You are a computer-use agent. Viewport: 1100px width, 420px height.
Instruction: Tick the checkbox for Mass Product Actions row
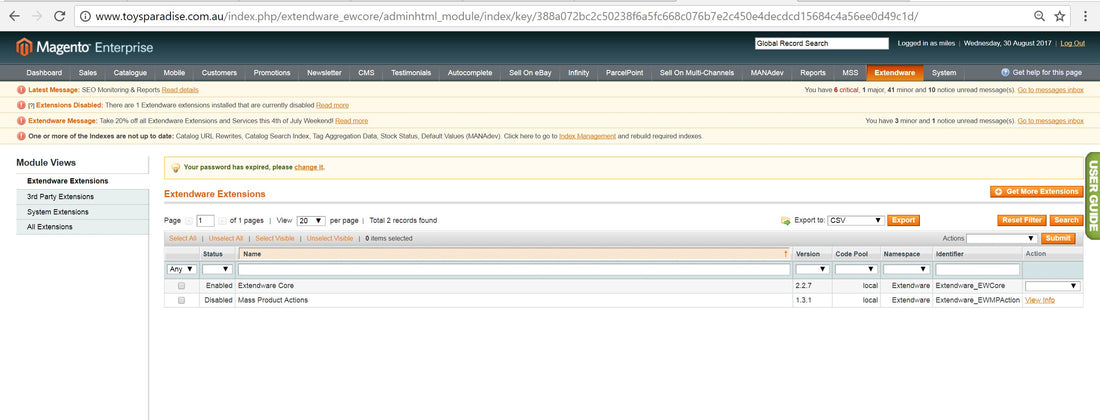tap(182, 300)
